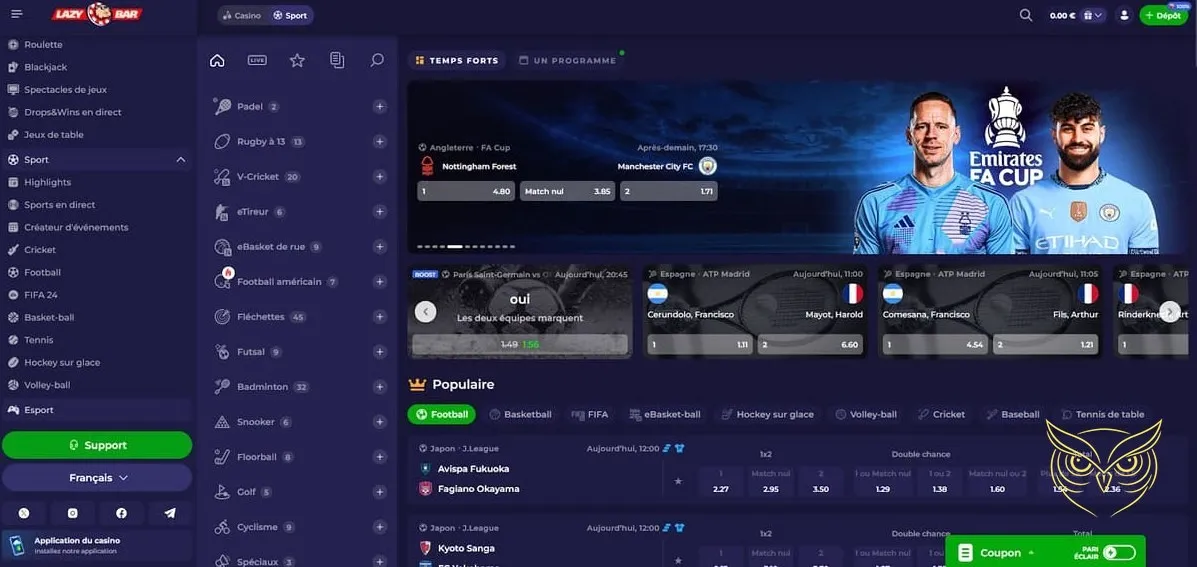Open favorites star icon in sports navigation
This screenshot has height=567, width=1197.
[x=297, y=60]
